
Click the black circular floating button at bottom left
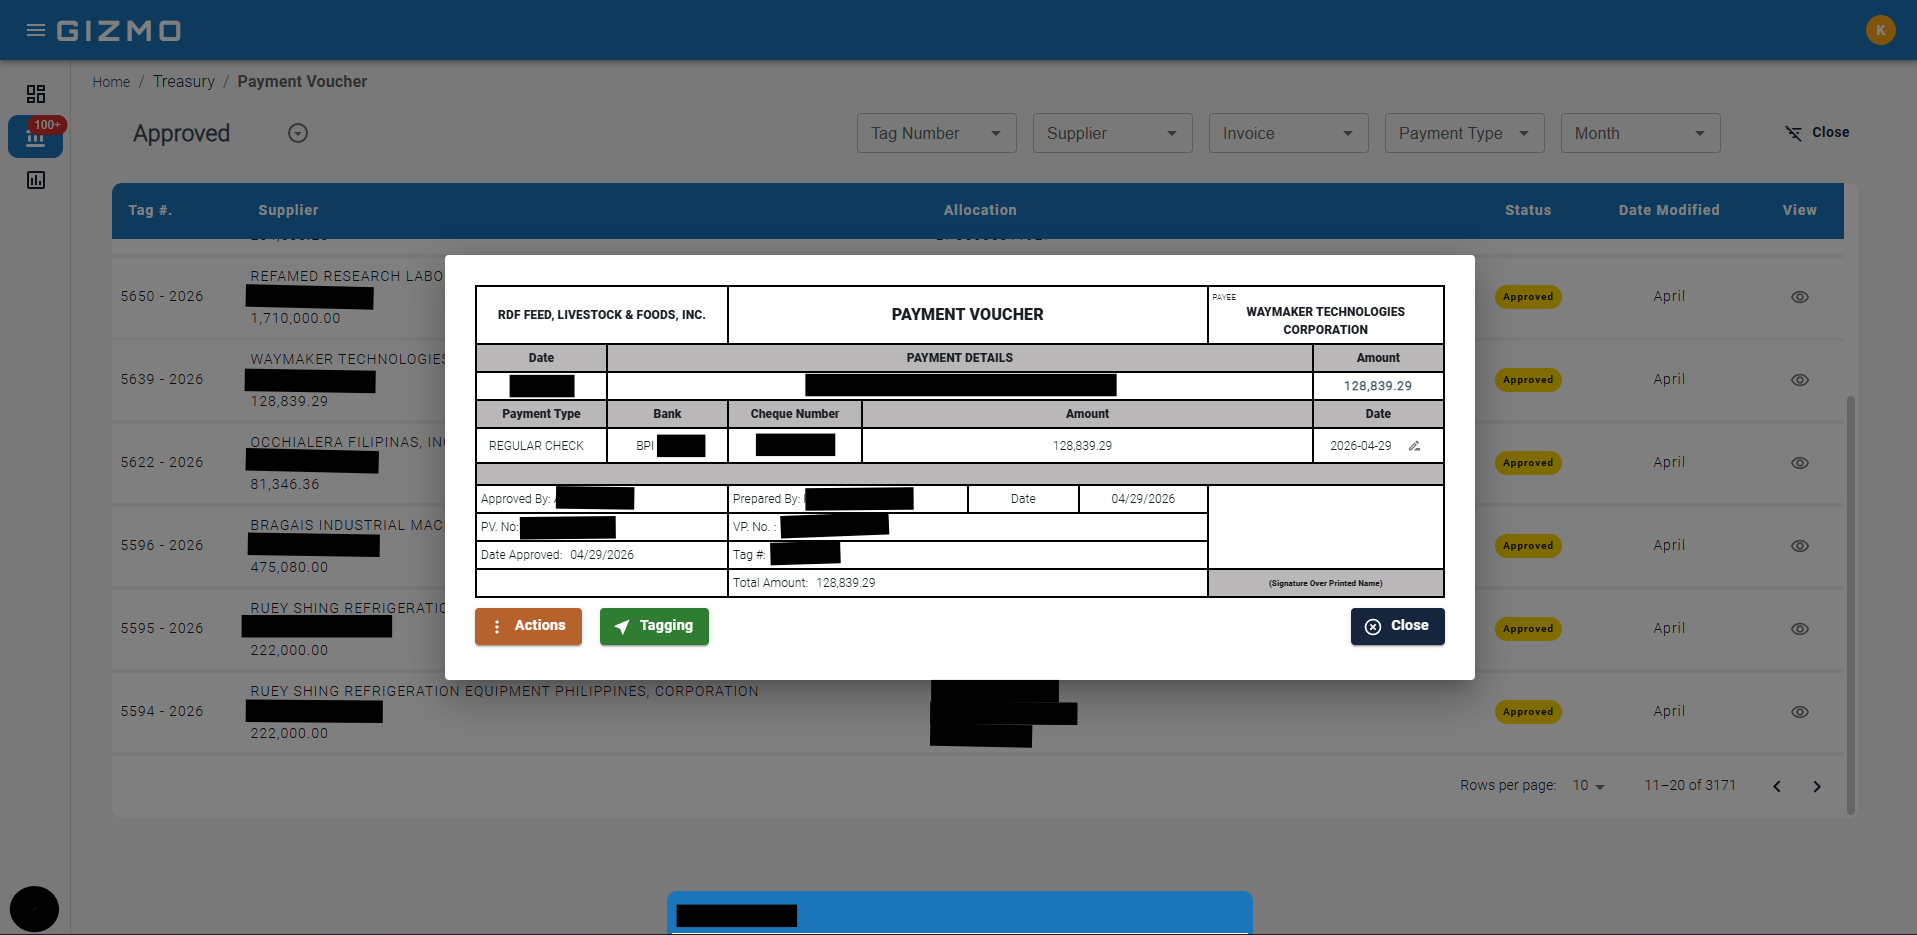(x=34, y=910)
